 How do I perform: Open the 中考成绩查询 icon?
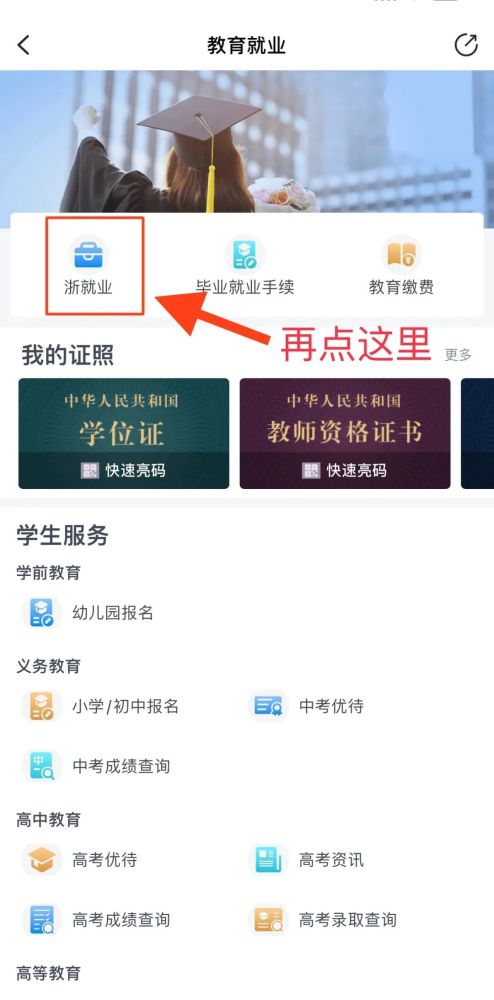click(42, 766)
